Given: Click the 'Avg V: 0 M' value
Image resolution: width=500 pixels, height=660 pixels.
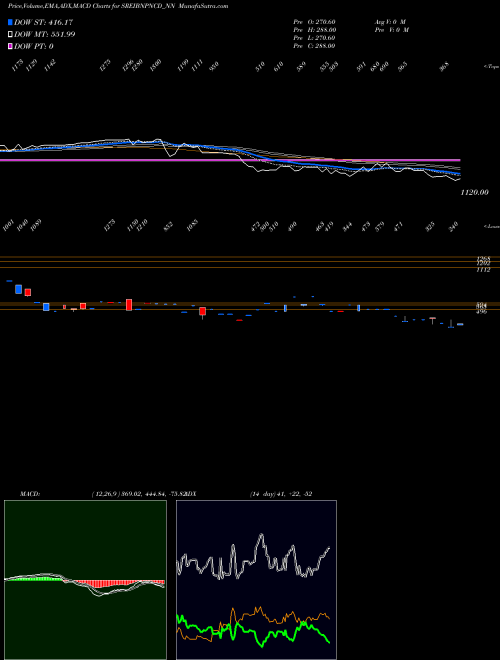Looking at the screenshot, I should (389, 21).
